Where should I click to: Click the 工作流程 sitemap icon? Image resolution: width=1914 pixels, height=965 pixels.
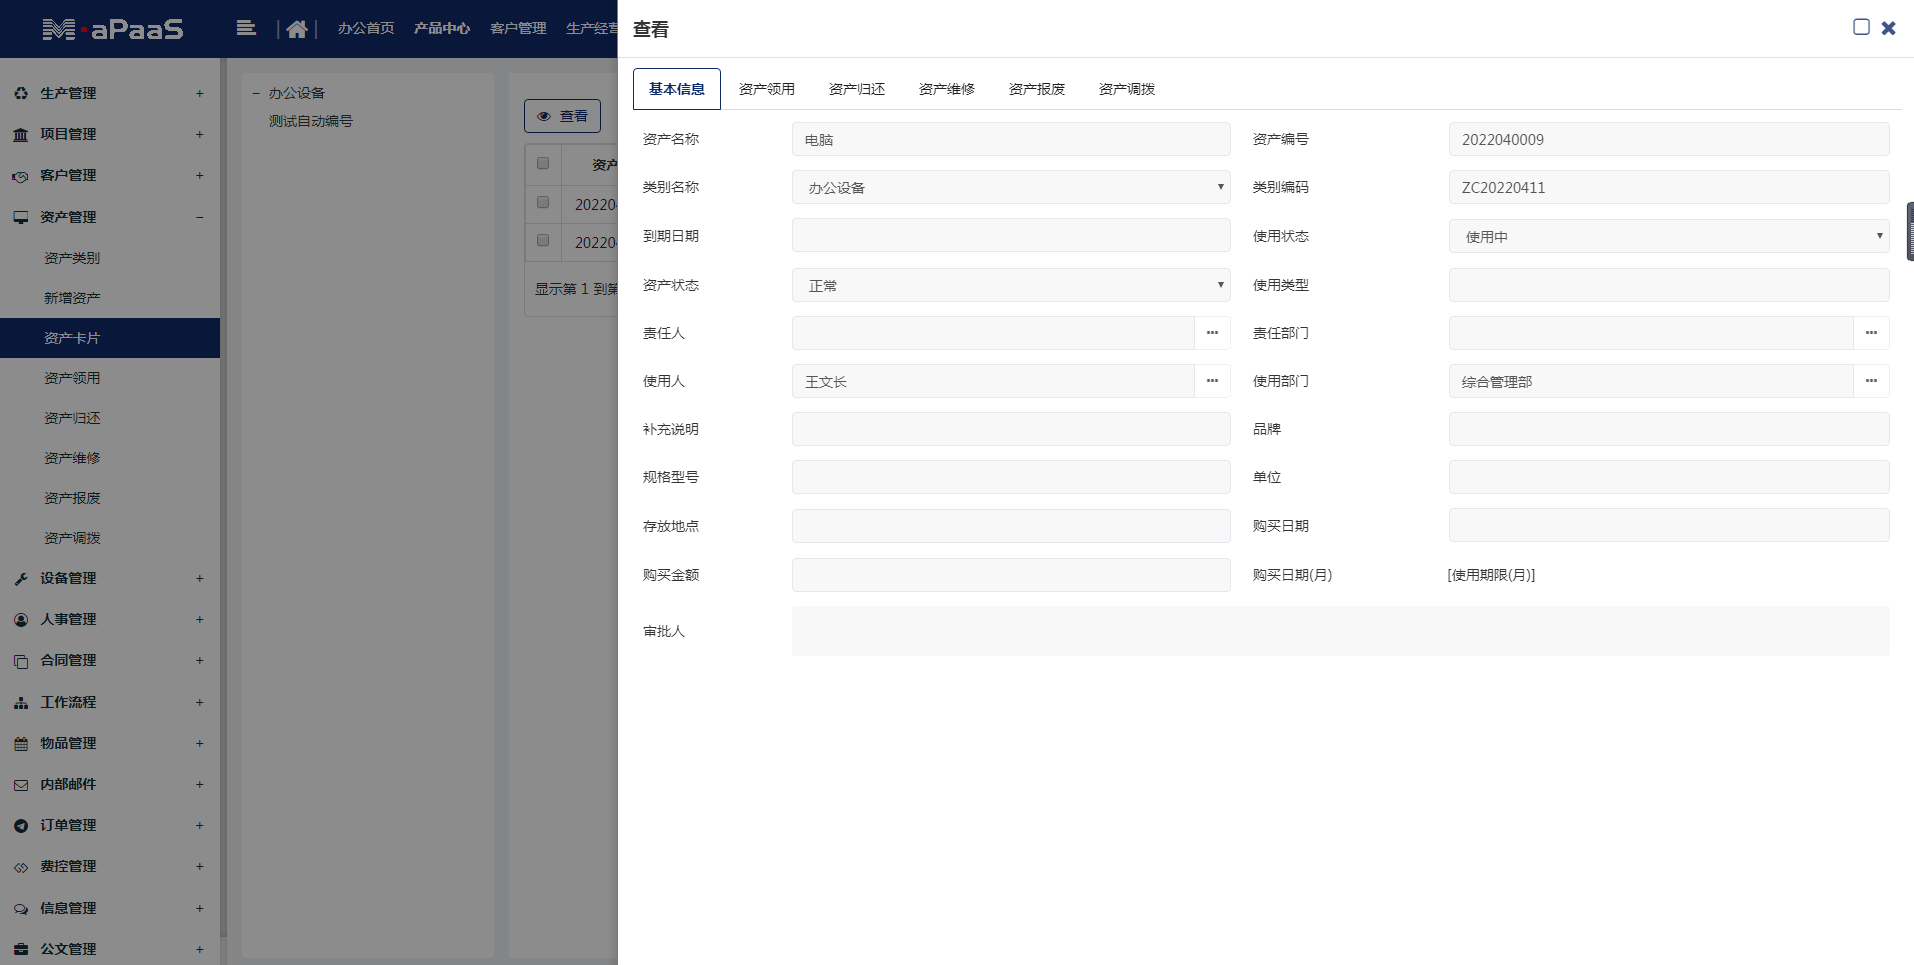21,703
